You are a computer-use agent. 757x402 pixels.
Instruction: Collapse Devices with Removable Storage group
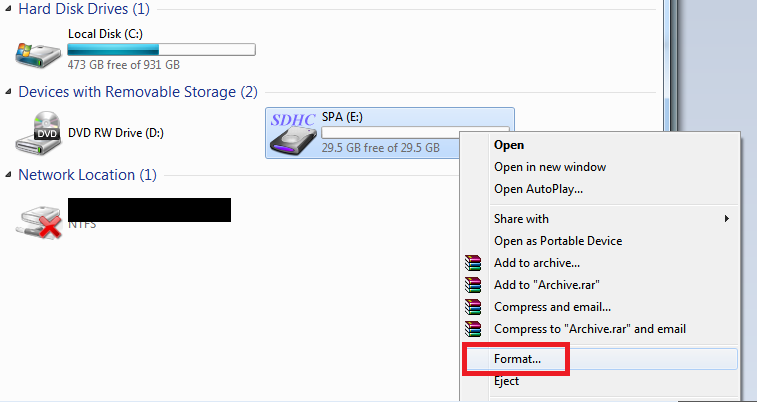coord(9,92)
